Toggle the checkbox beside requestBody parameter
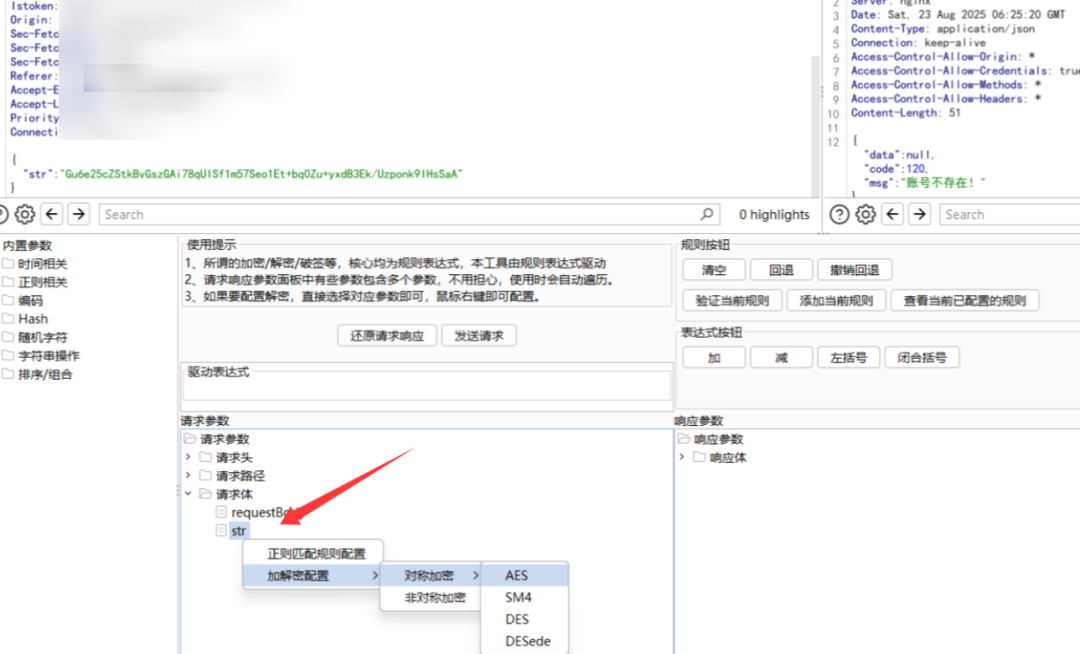Image resolution: width=1080 pixels, height=654 pixels. (x=221, y=512)
